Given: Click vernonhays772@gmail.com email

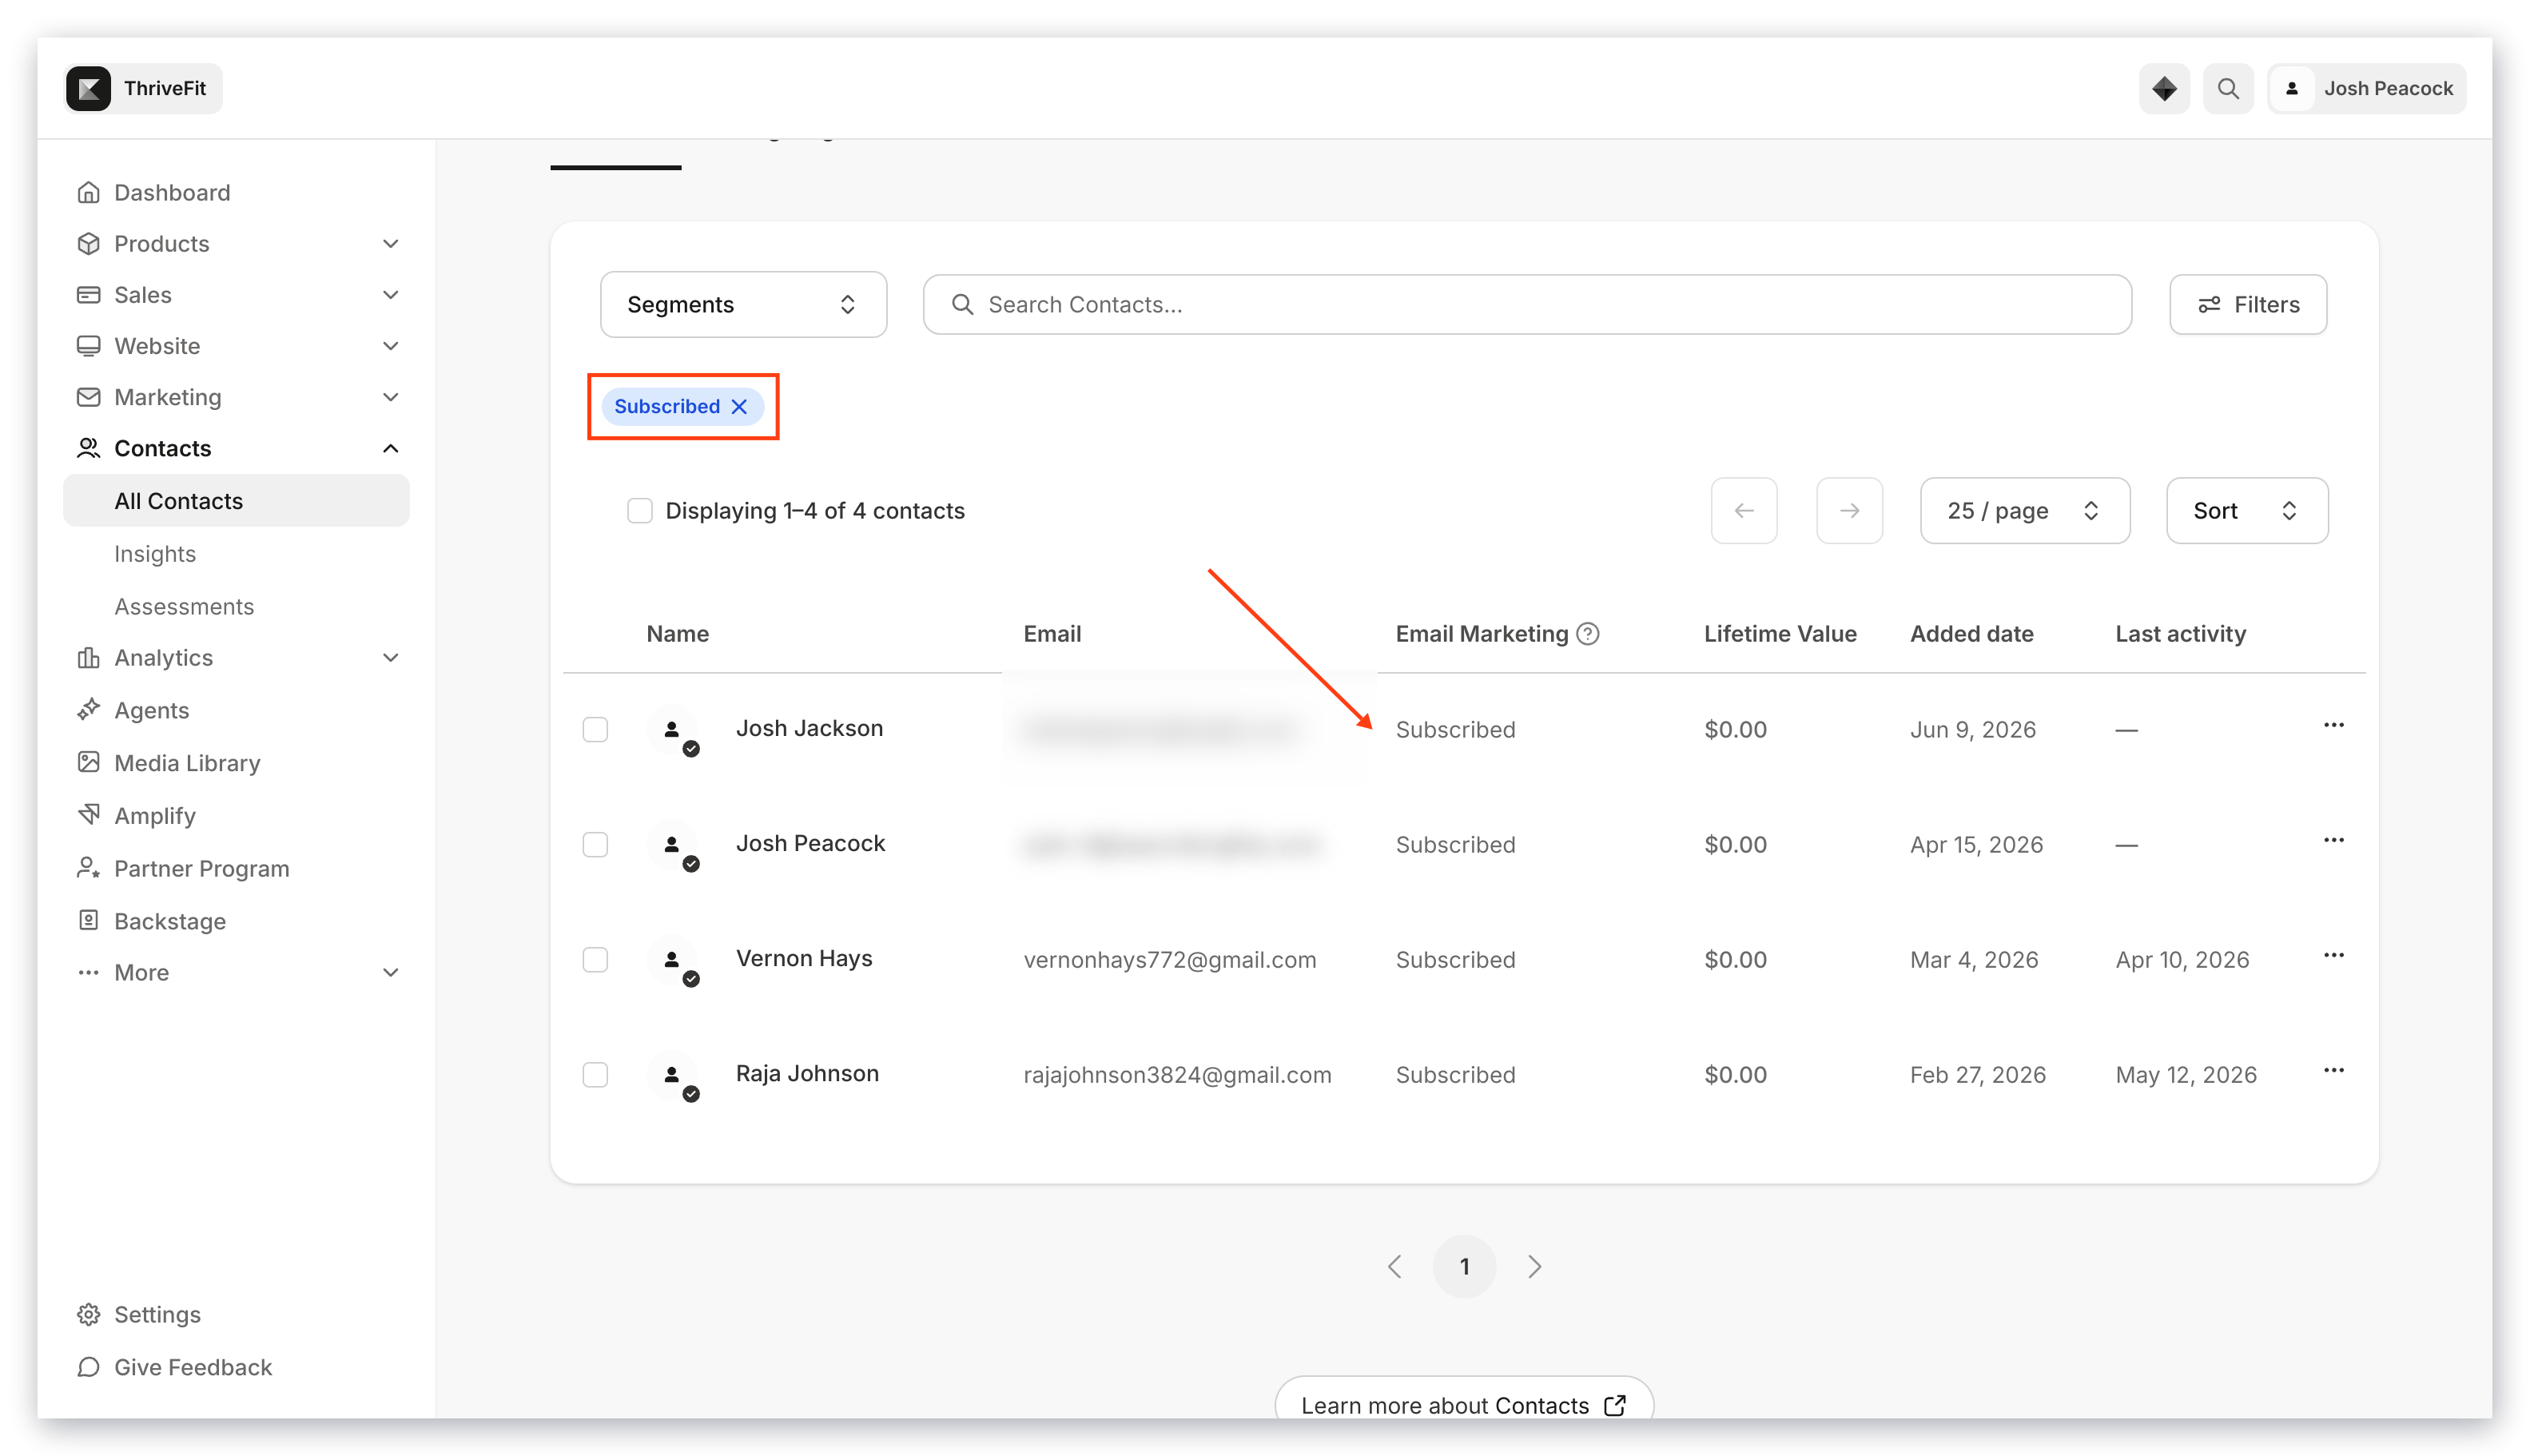Looking at the screenshot, I should (1169, 959).
